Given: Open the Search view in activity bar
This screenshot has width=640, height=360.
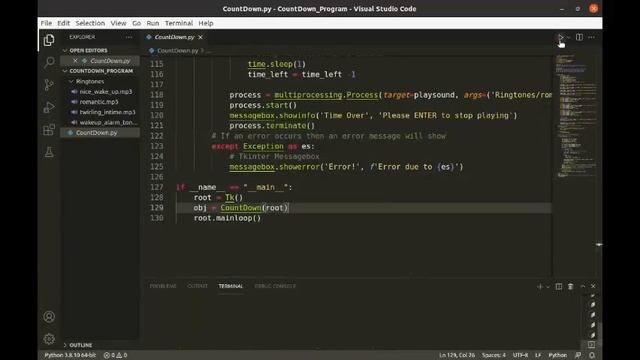Looking at the screenshot, I should tap(49, 62).
